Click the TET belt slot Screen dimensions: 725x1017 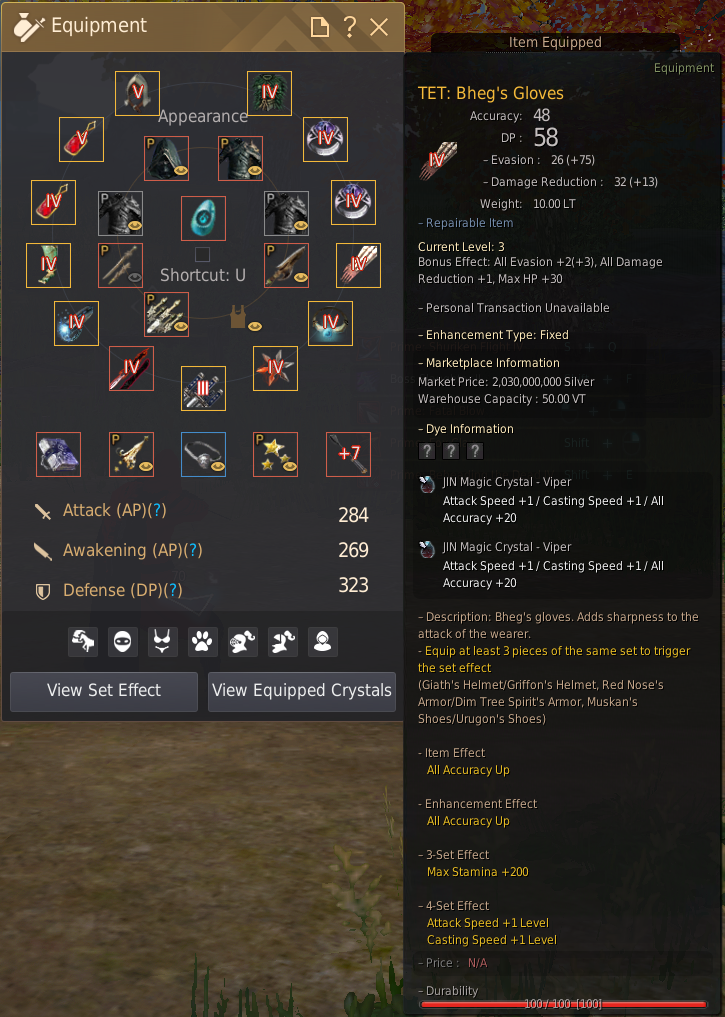[76, 324]
